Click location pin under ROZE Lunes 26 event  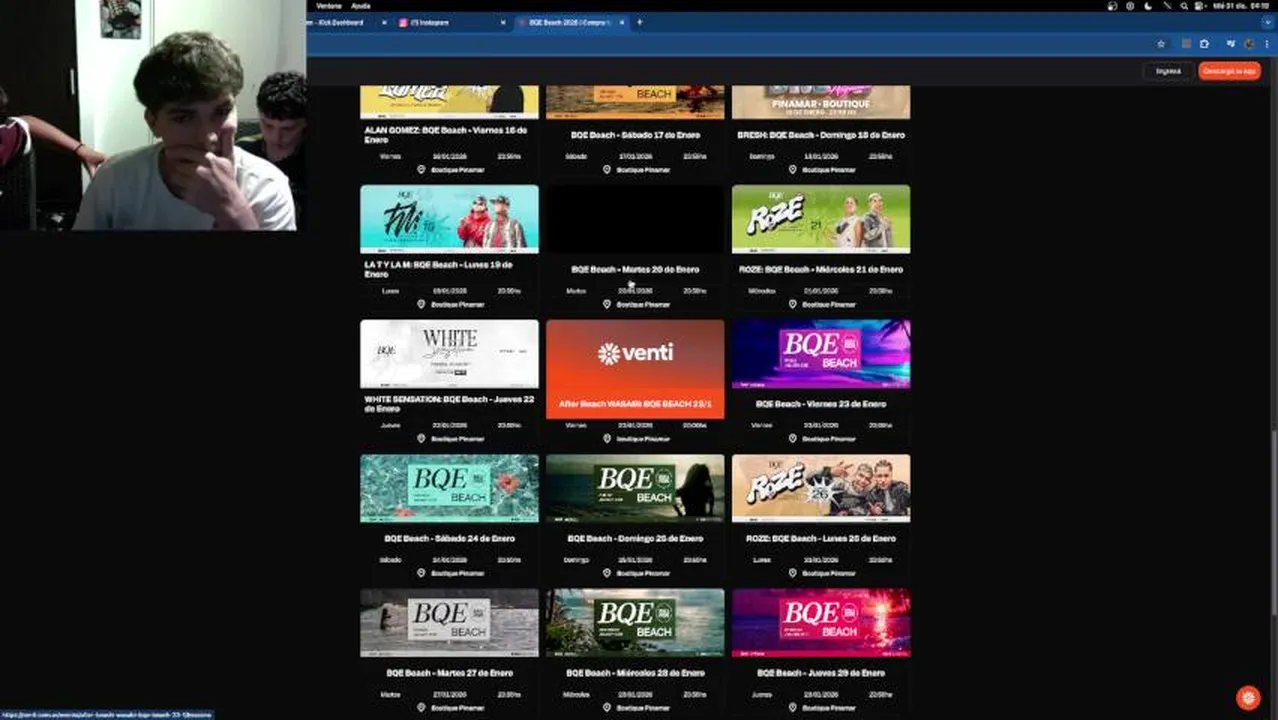(x=793, y=573)
